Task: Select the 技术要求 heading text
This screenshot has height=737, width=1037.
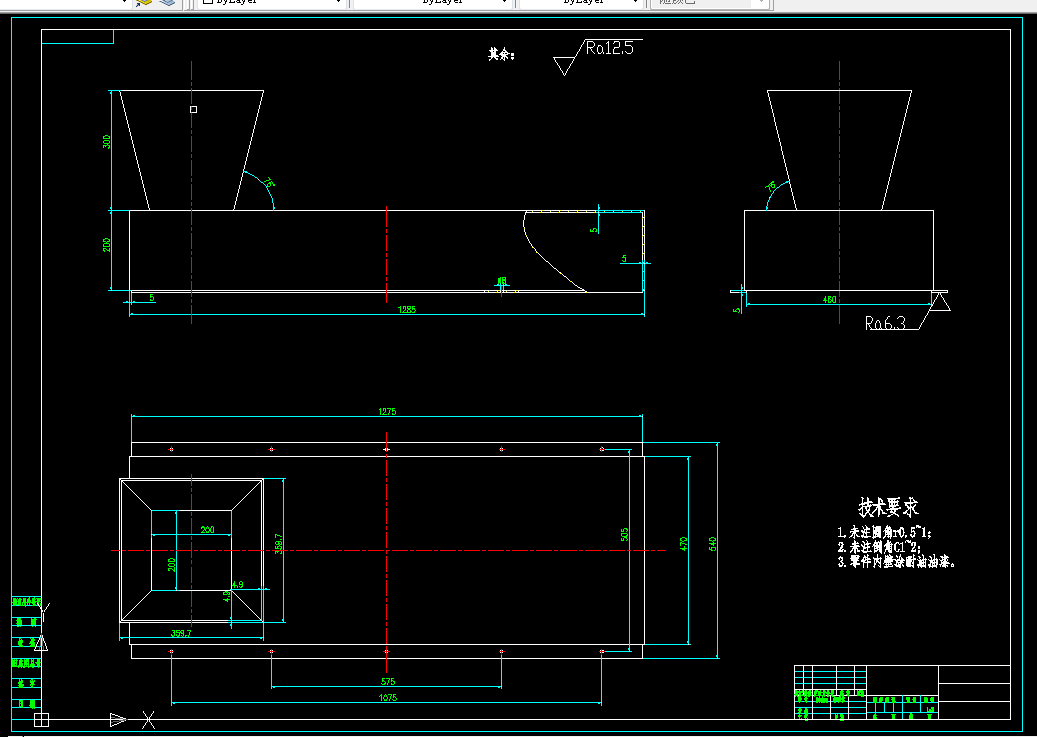Action: pos(888,507)
